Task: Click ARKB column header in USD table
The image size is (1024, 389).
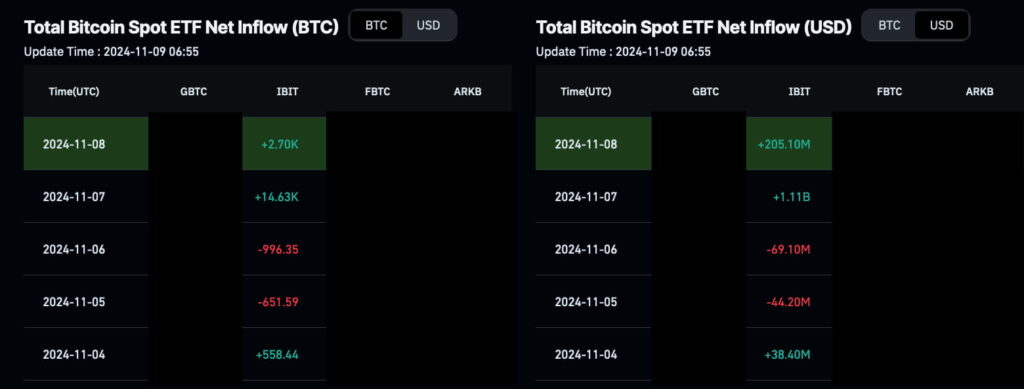Action: (980, 91)
